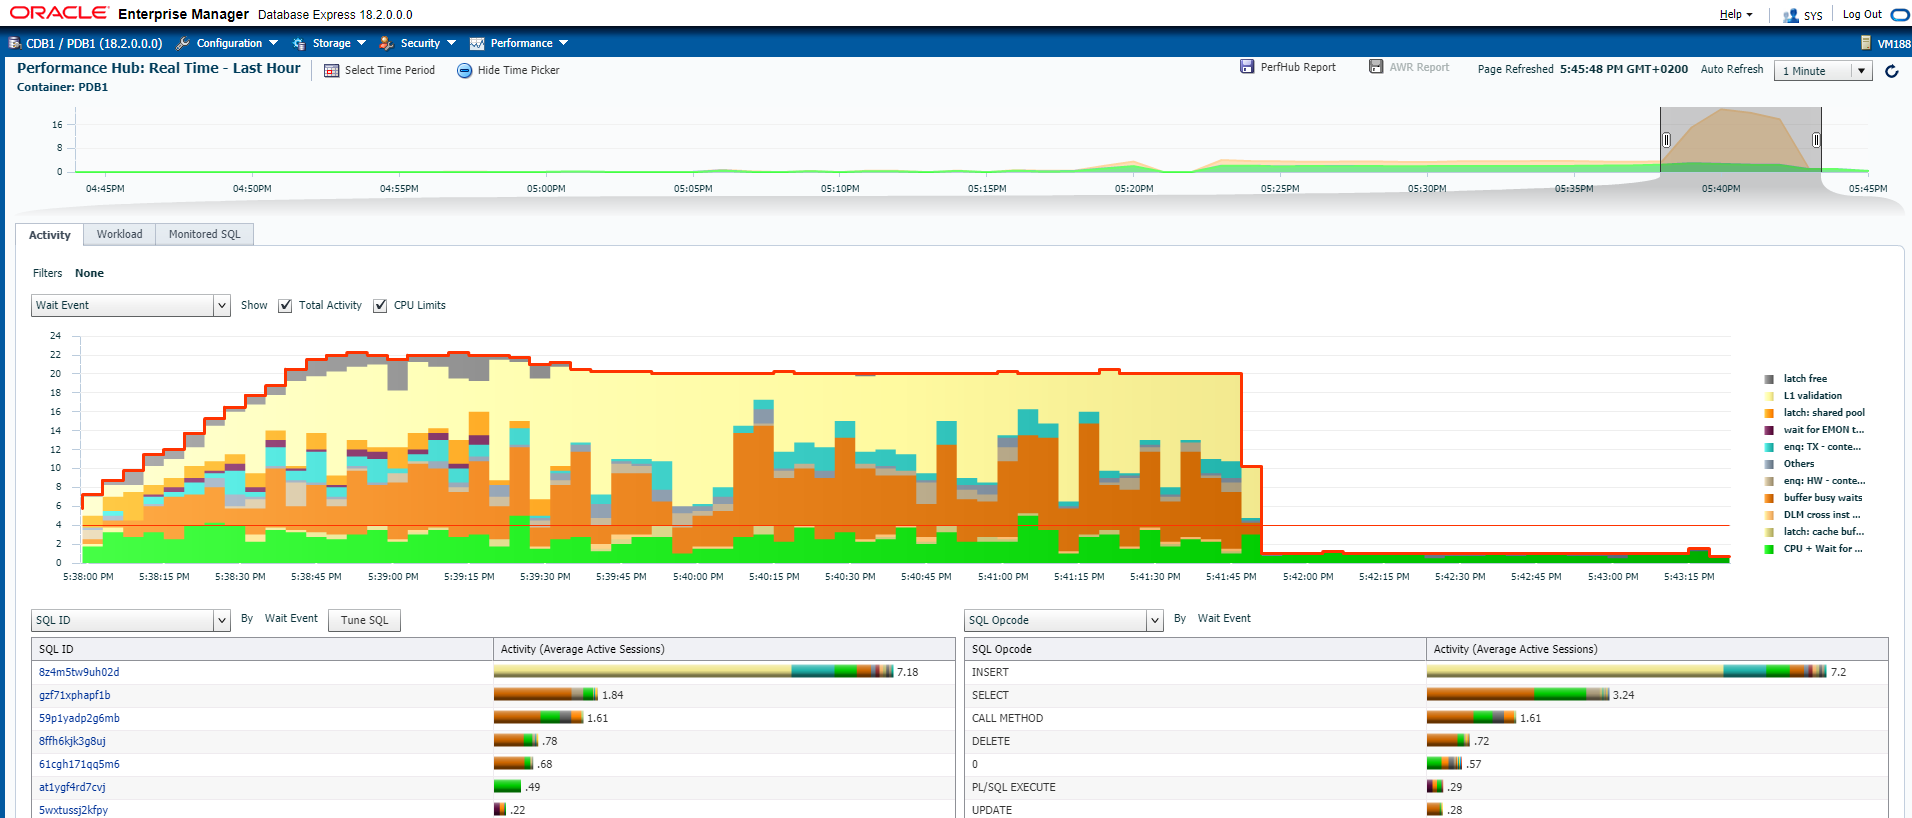Expand the Configuration menu
This screenshot has width=1912, height=818.
(236, 43)
